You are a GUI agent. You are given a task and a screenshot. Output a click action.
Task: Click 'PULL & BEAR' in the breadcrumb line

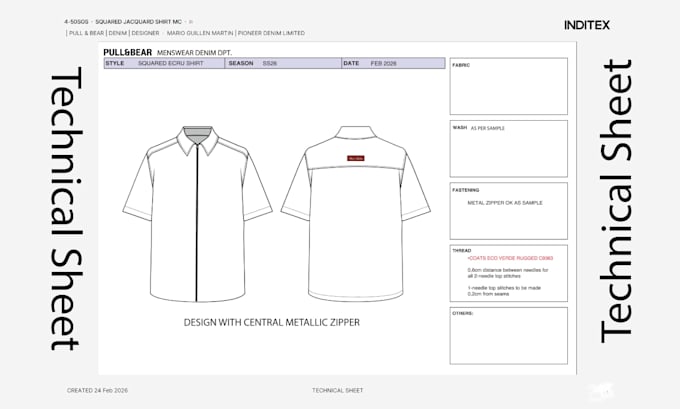click(x=86, y=33)
